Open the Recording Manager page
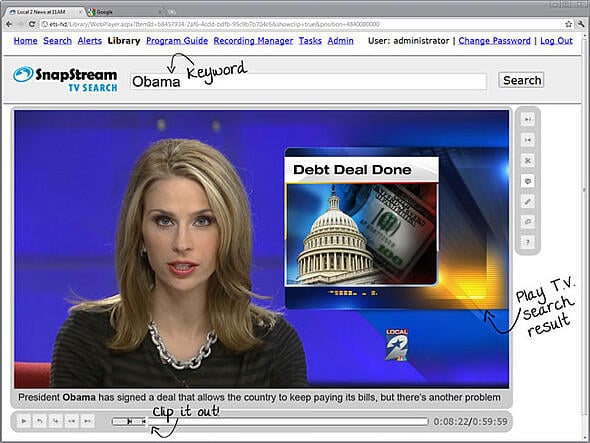The image size is (590, 443). [253, 41]
